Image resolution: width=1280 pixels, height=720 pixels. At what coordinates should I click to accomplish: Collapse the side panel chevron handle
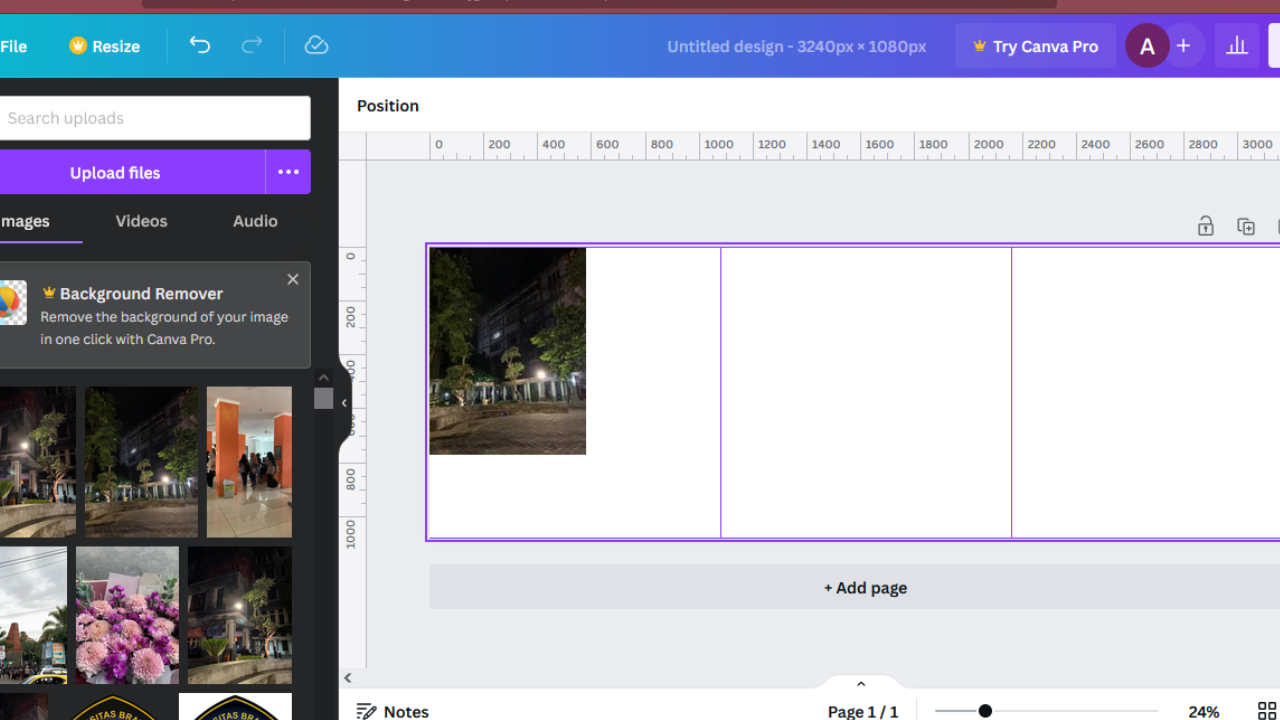pyautogui.click(x=344, y=403)
